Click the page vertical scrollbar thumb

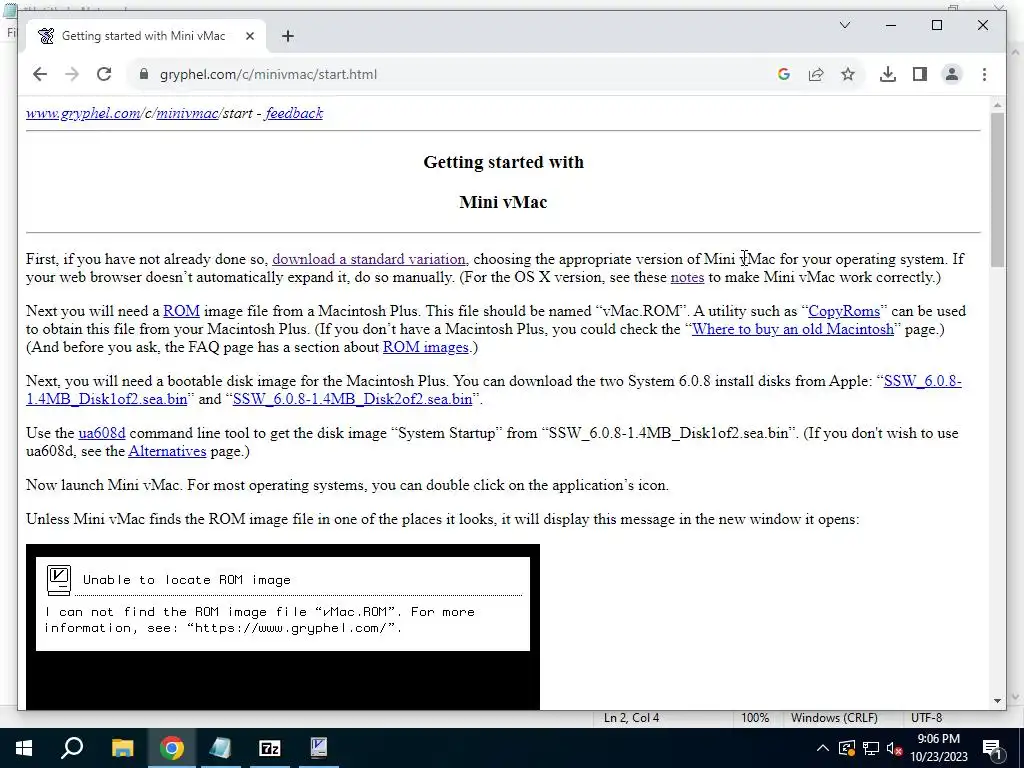coord(997,189)
